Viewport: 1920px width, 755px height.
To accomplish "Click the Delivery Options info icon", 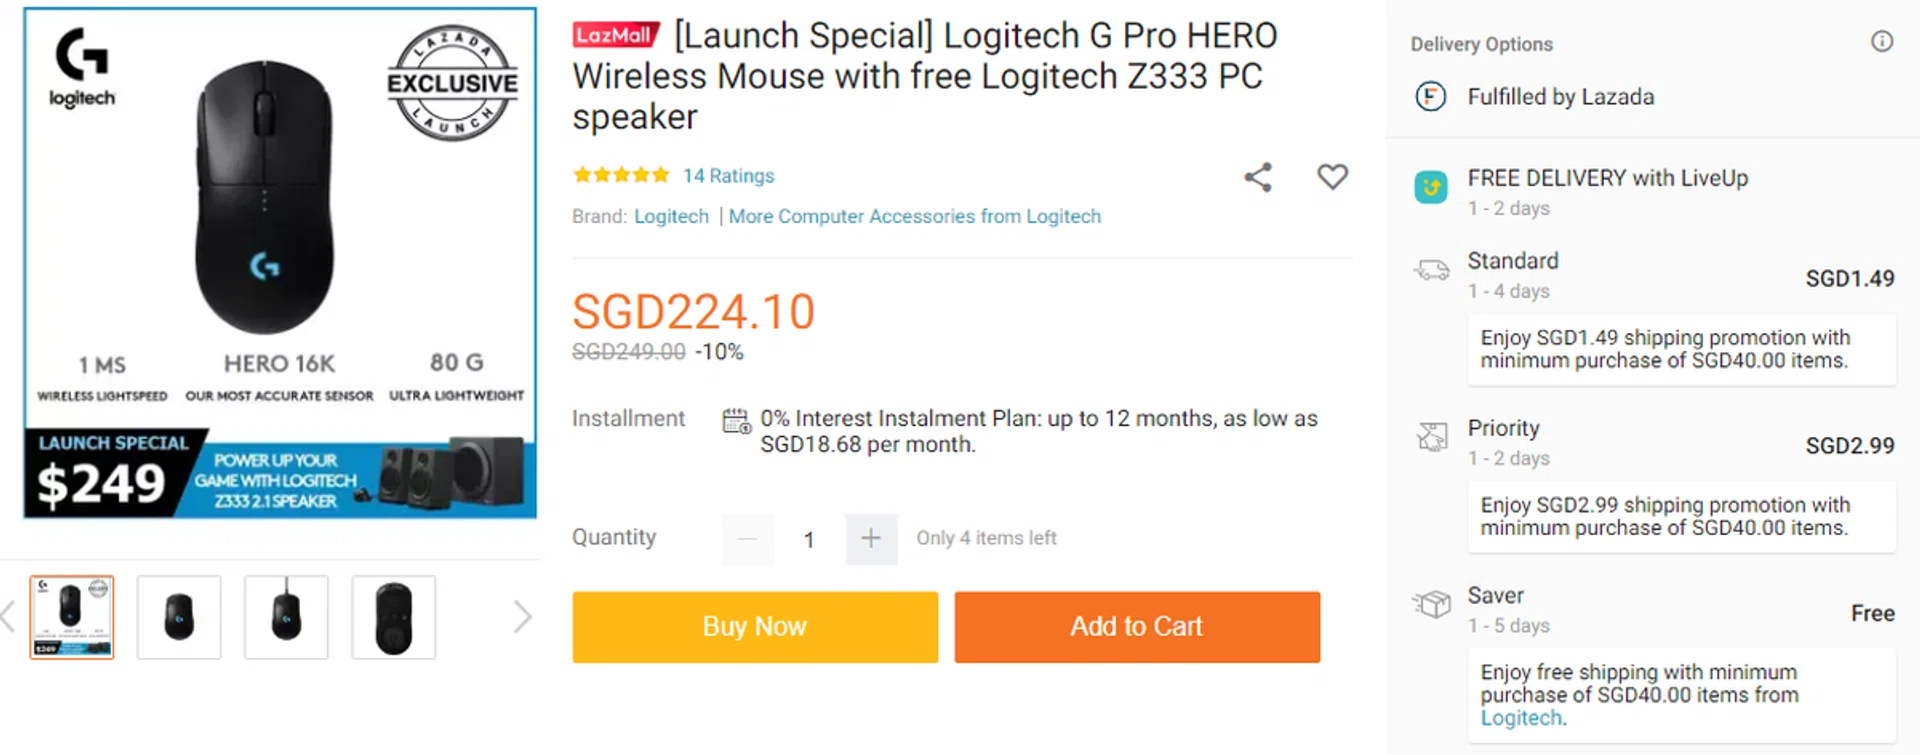I will [1881, 42].
